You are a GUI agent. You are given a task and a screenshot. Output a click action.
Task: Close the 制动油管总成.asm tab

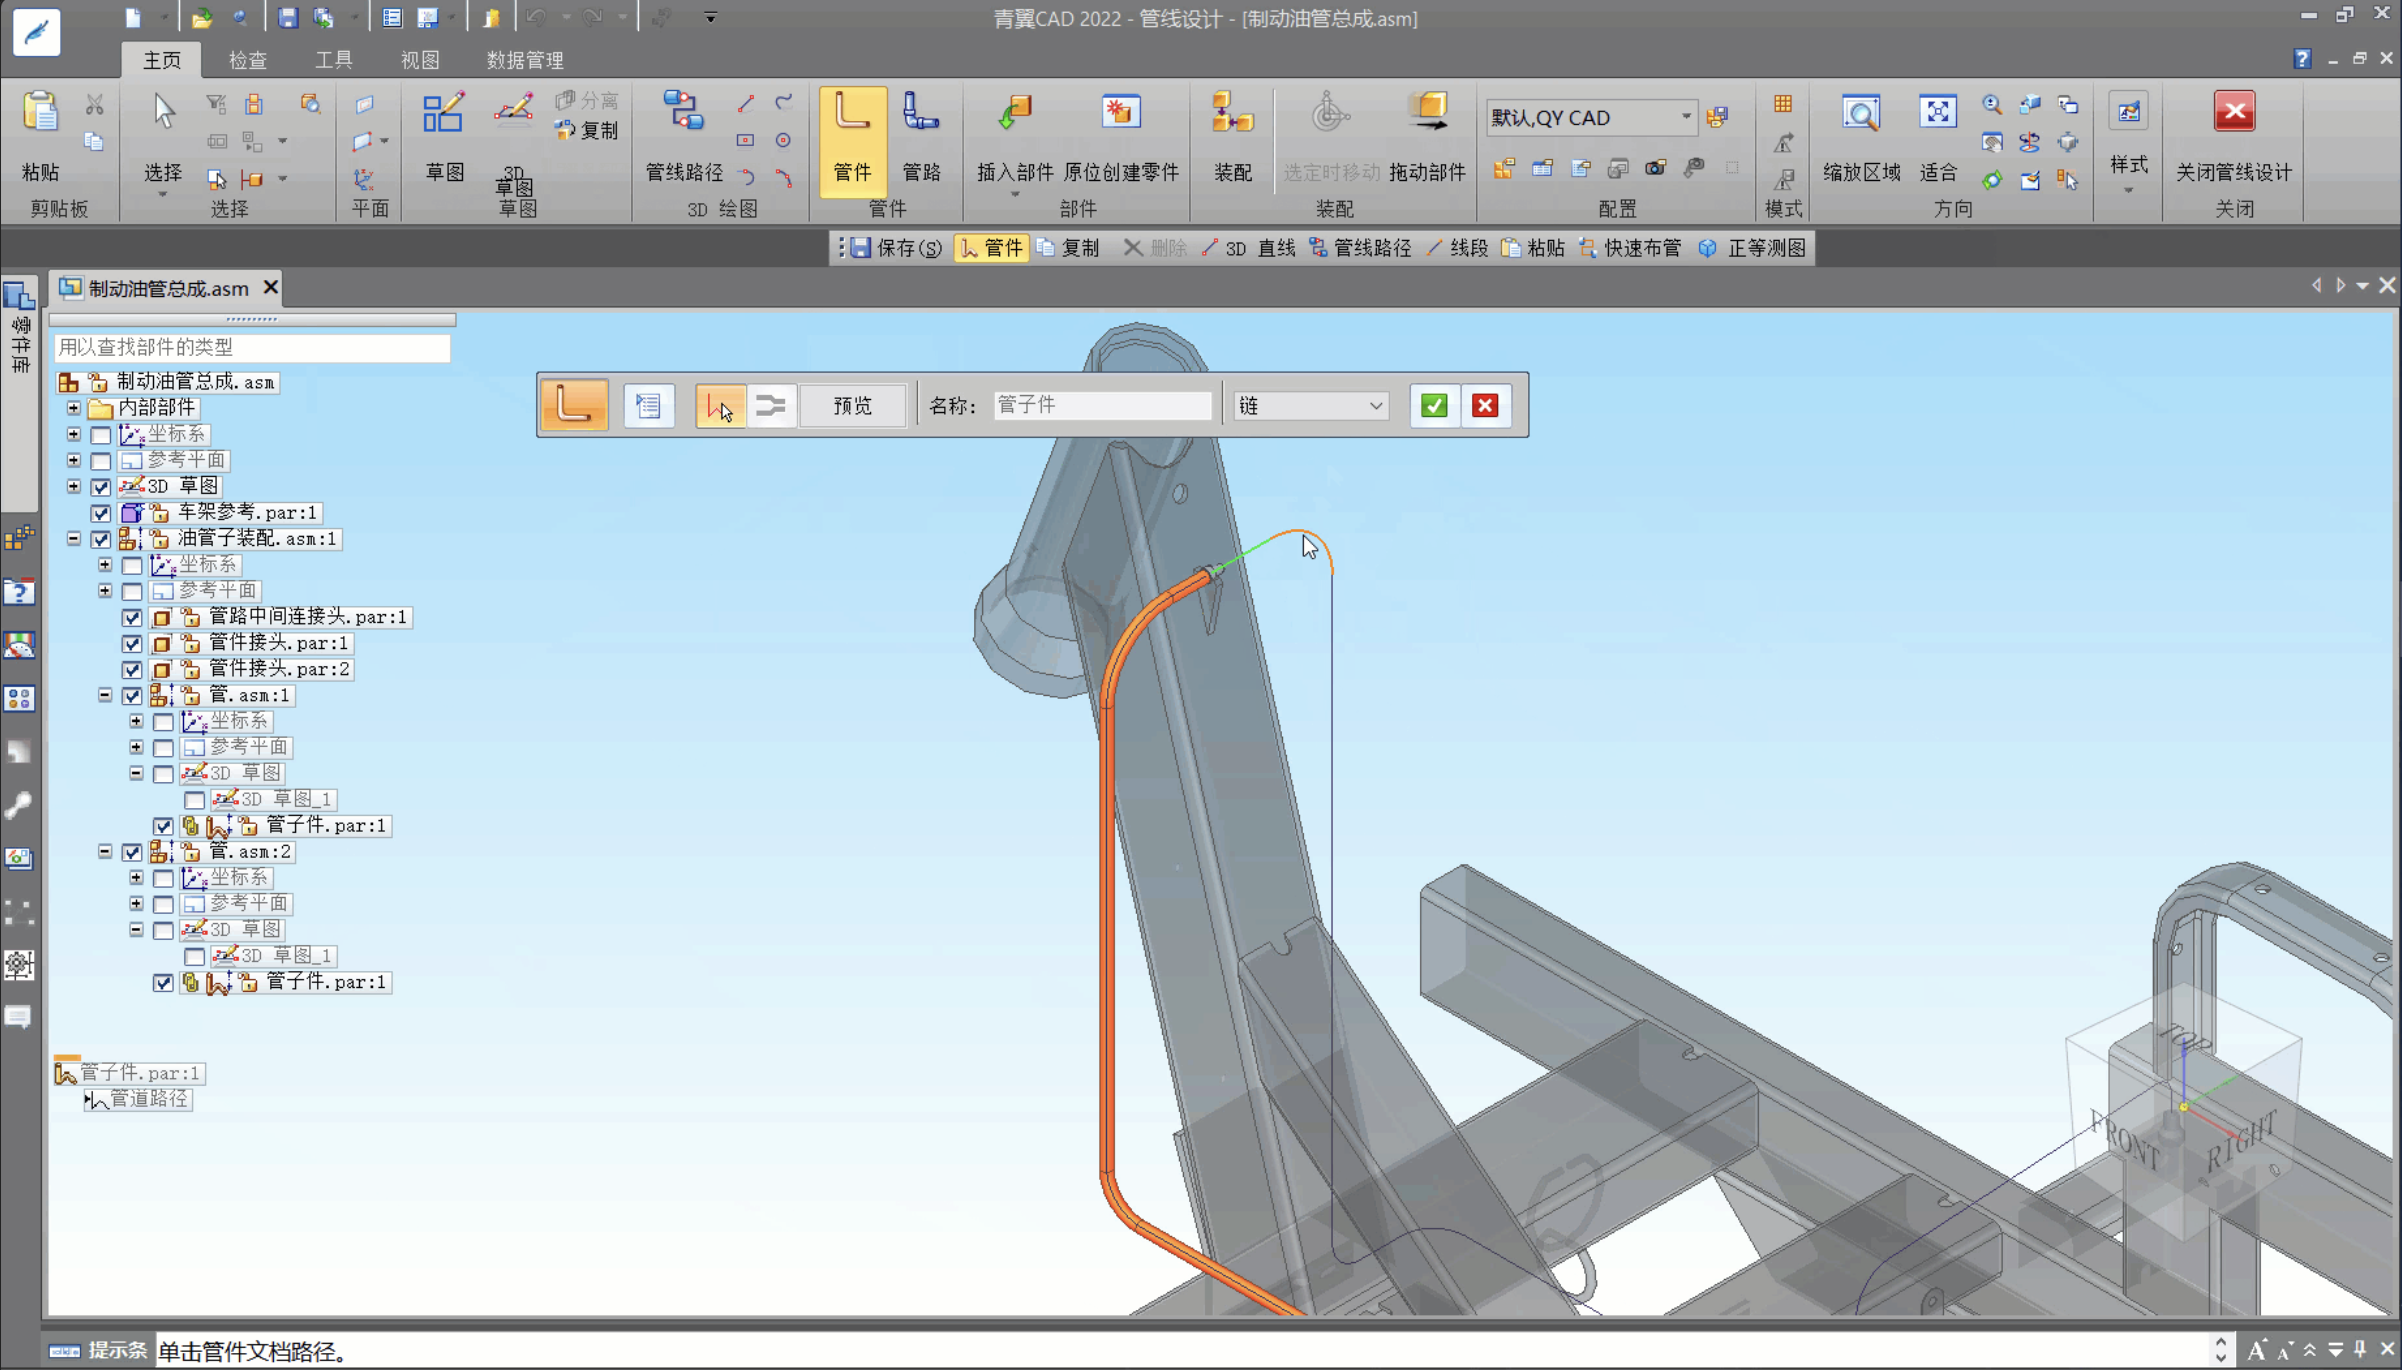click(x=270, y=288)
